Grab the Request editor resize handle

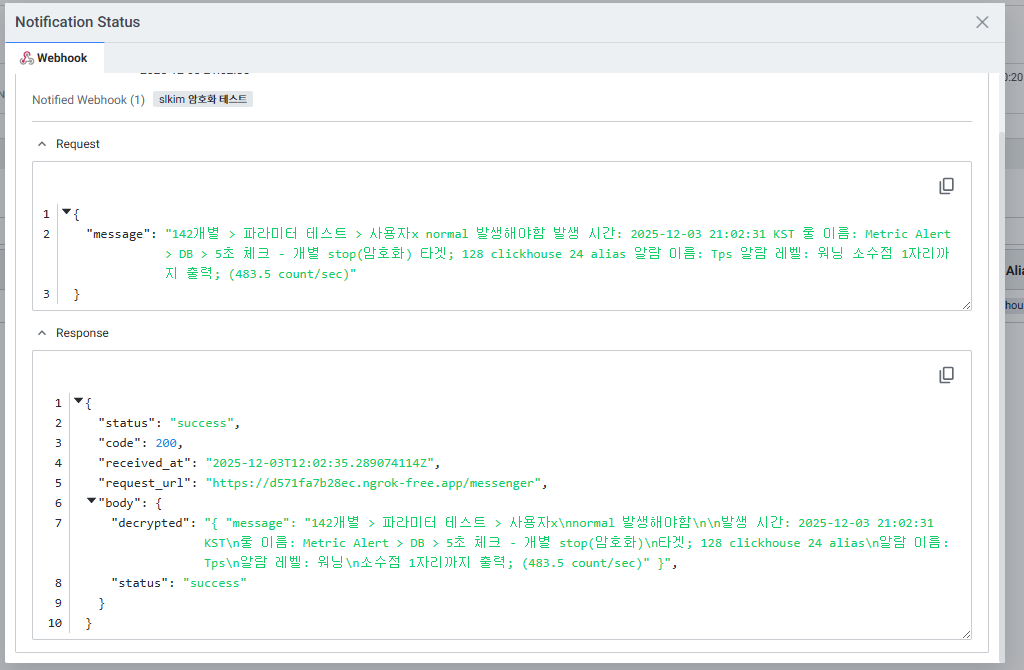pos(965,304)
